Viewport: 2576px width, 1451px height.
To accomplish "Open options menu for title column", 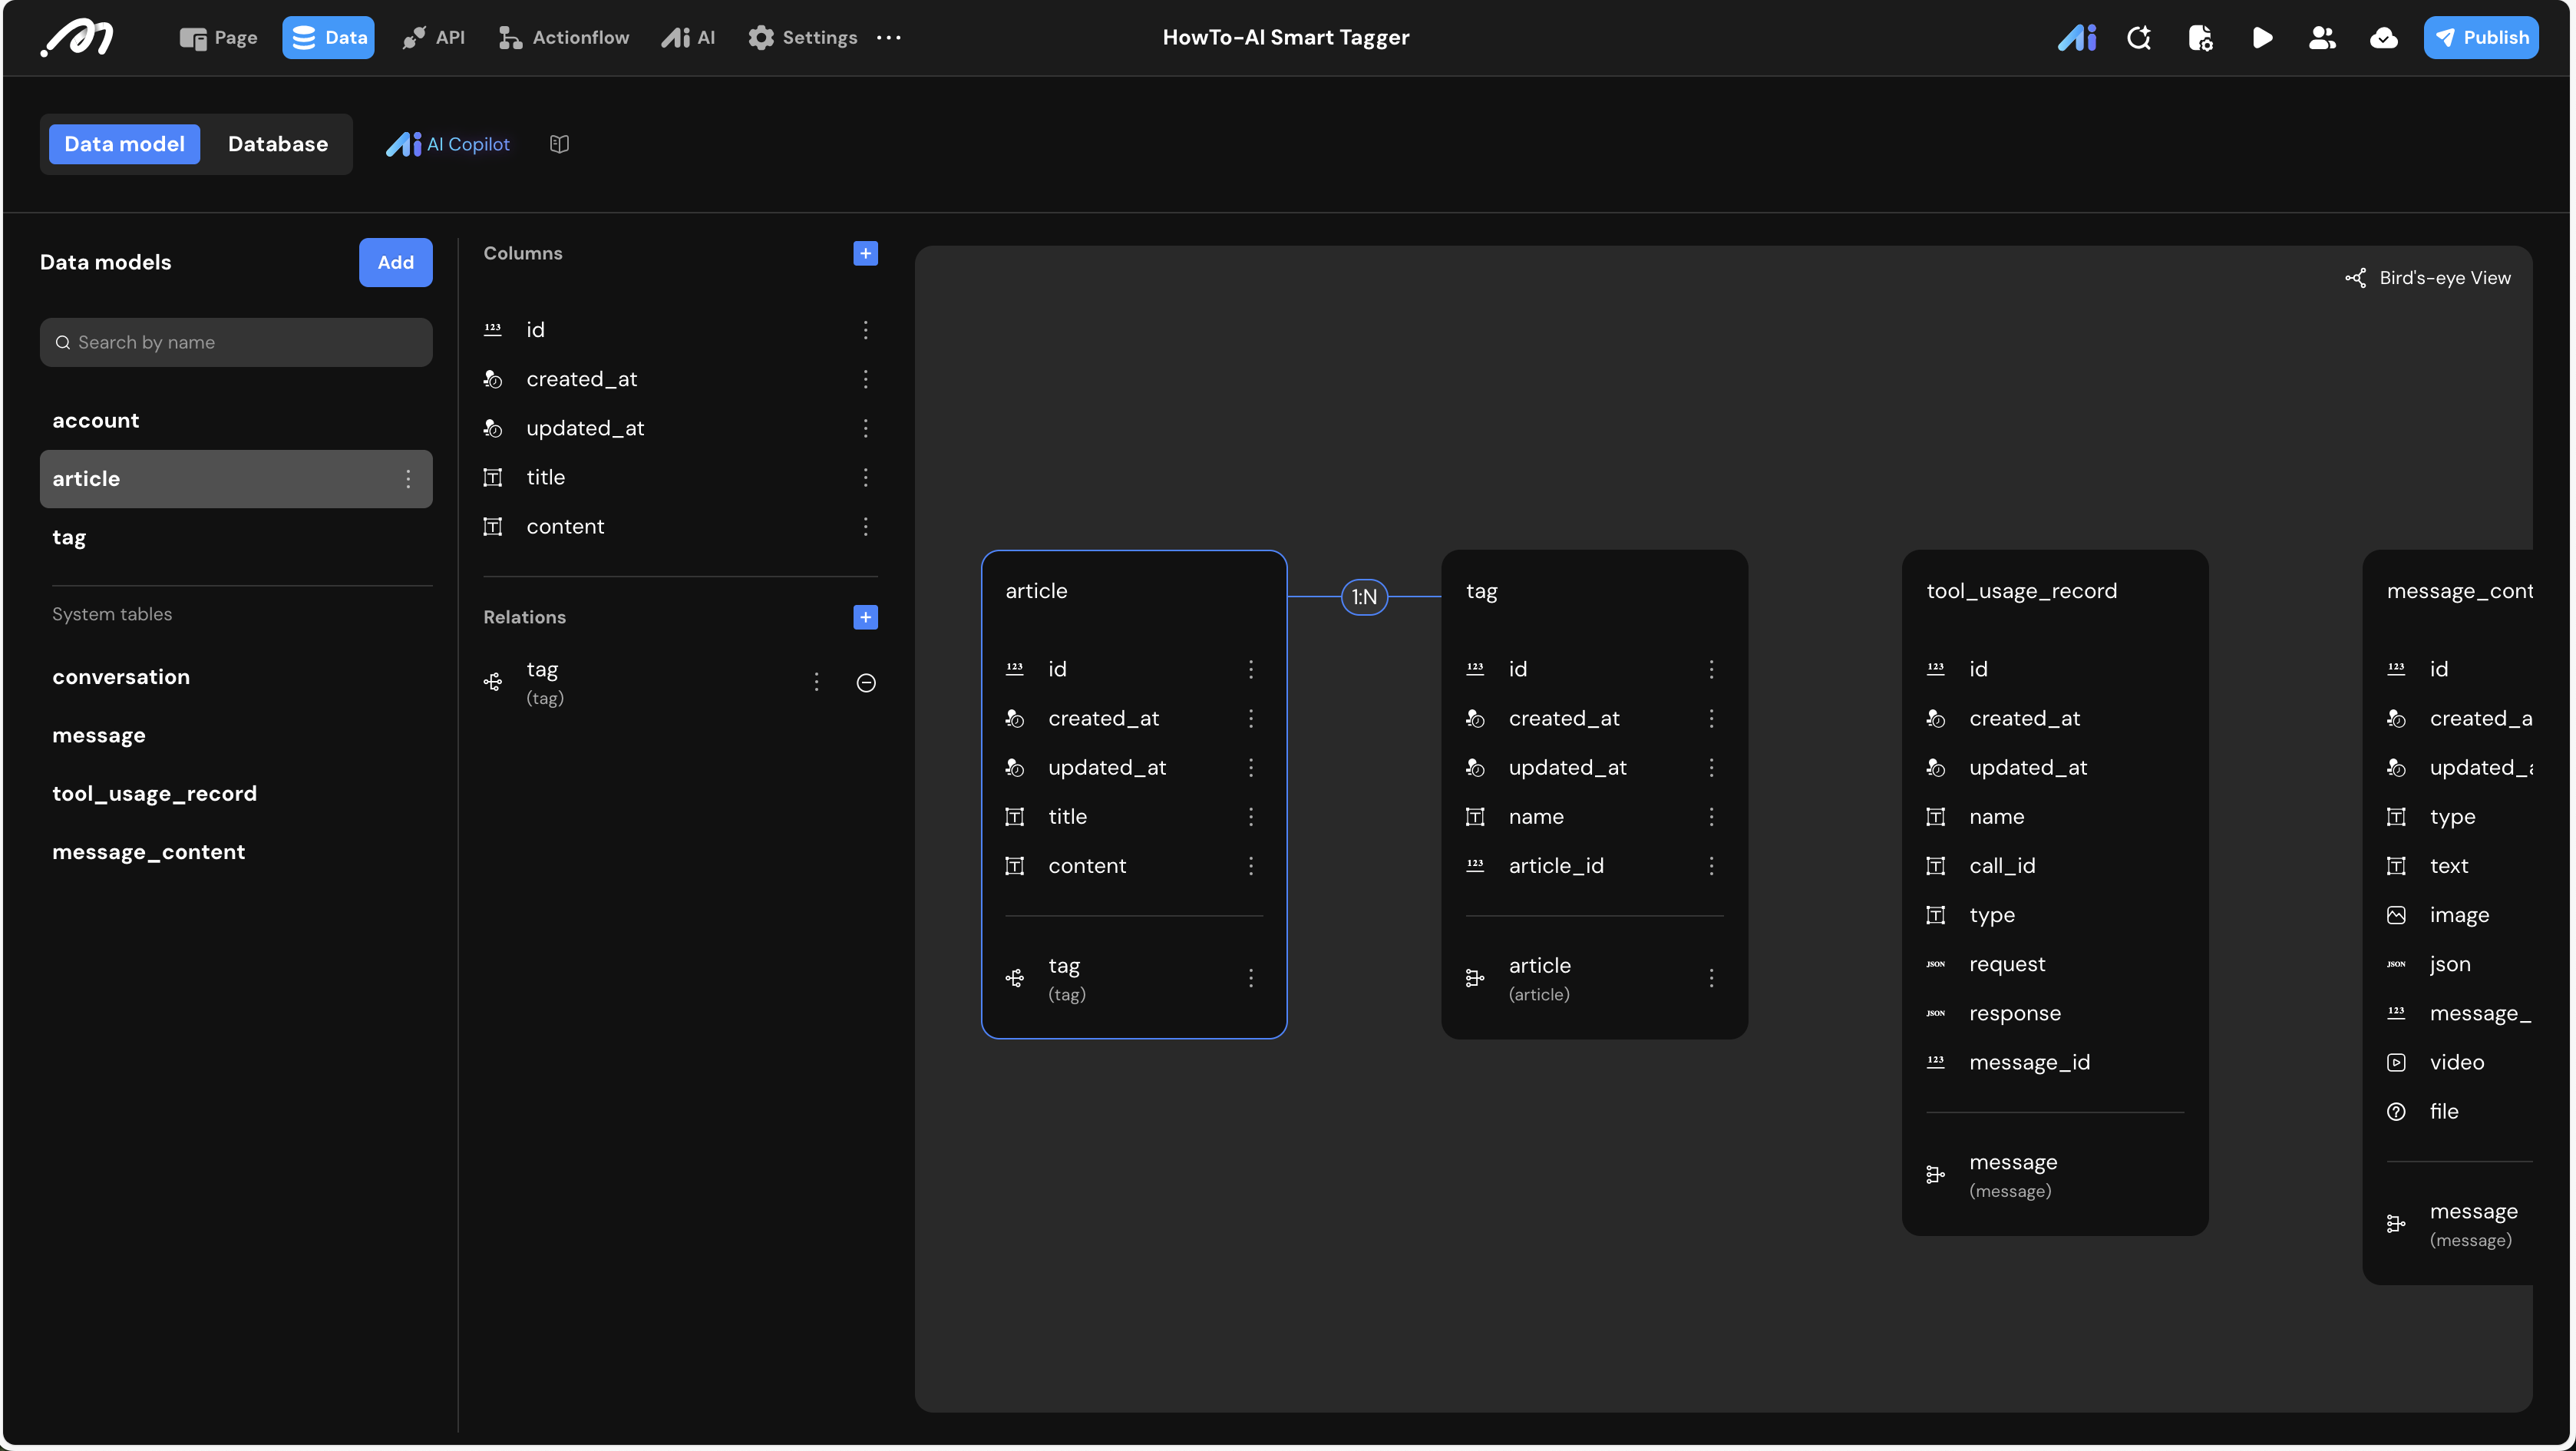I will pyautogui.click(x=865, y=477).
